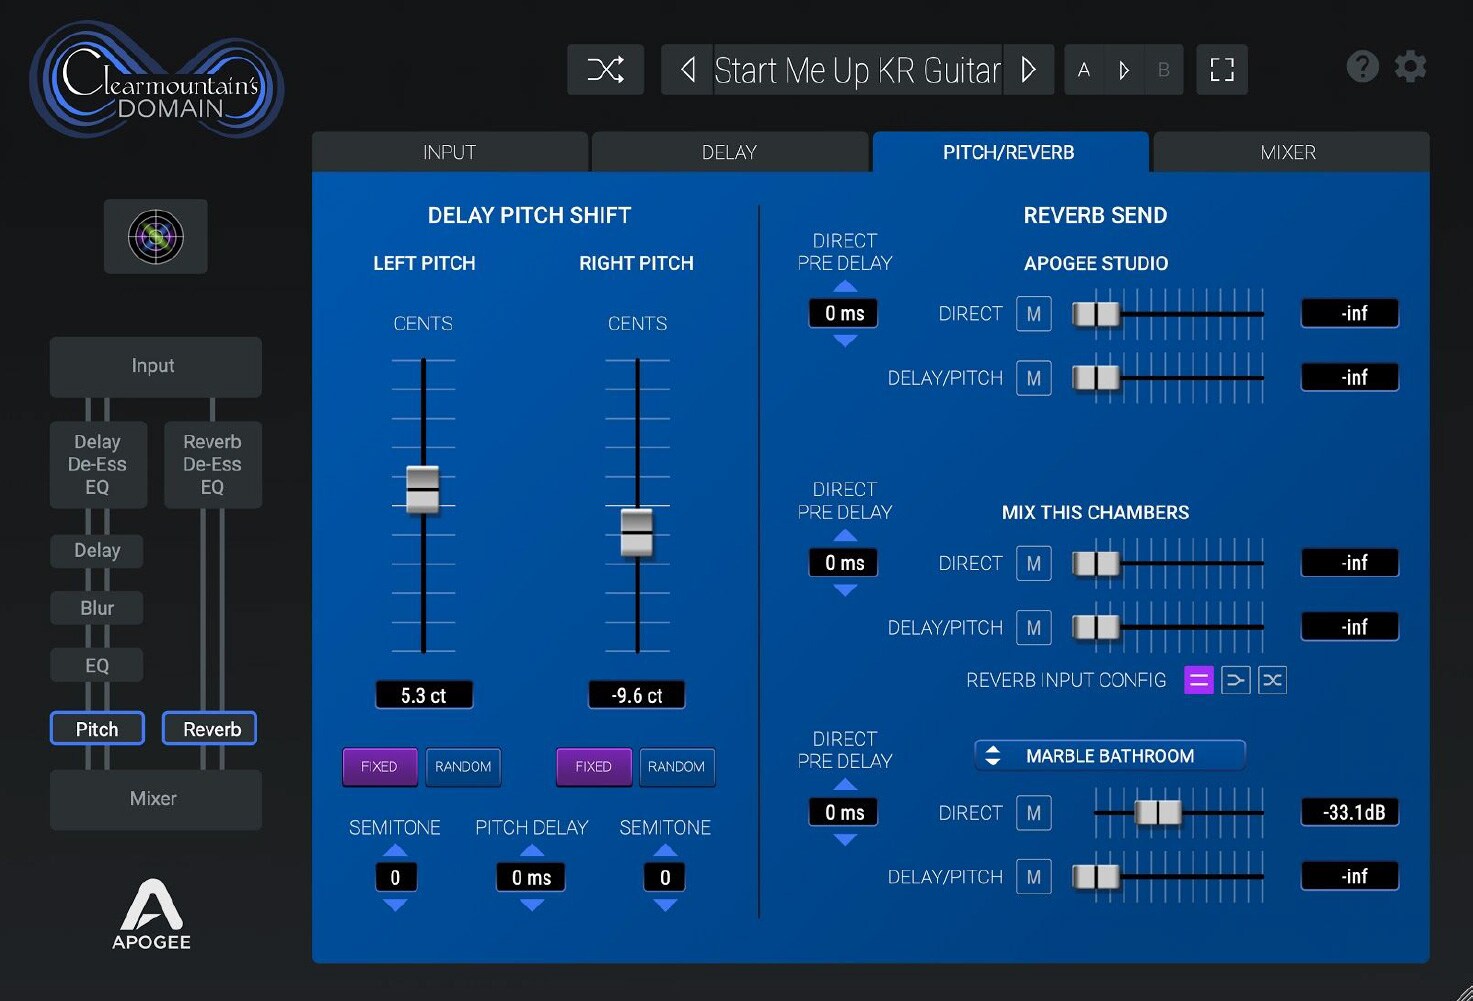Click the right pitch cents fader handle
The image size is (1473, 1001).
[637, 533]
